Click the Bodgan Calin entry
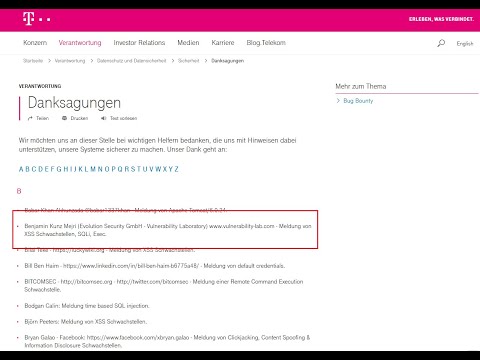Screen dimensions: 480x360 pyautogui.click(x=87, y=306)
